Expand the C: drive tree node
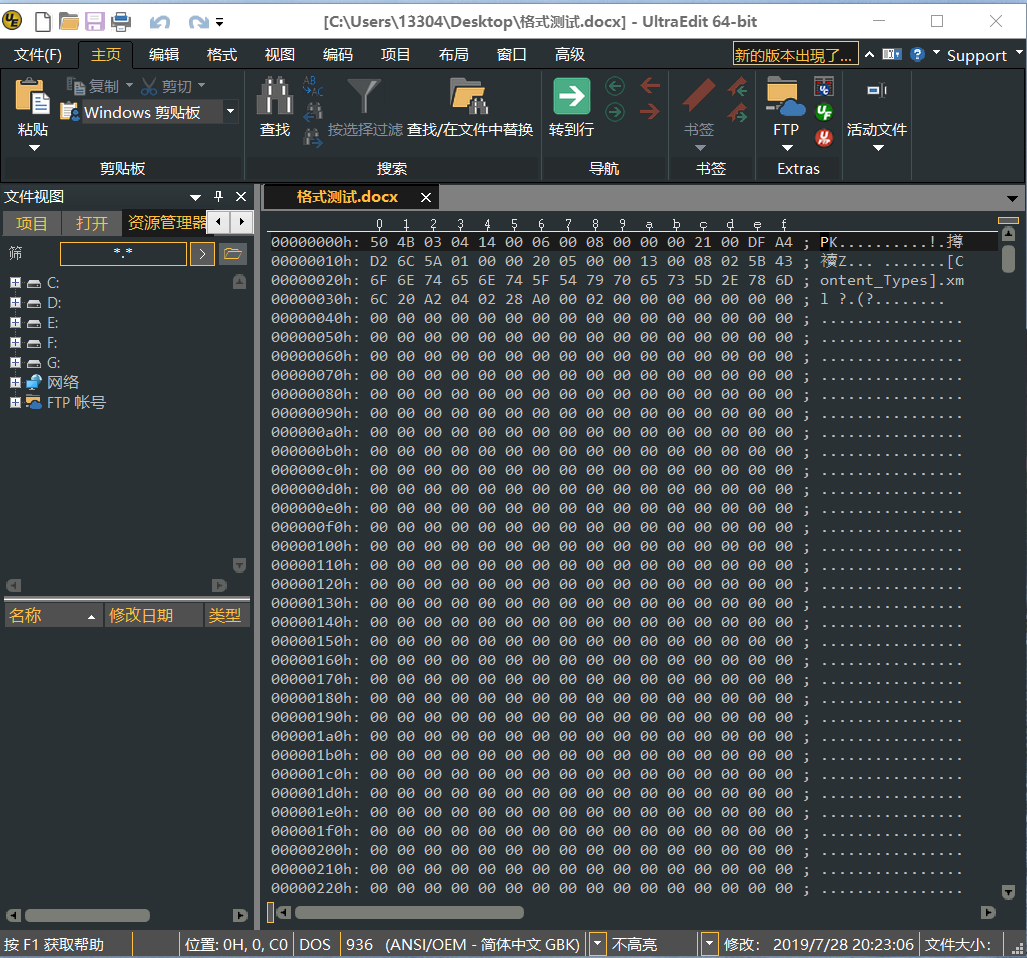This screenshot has height=958, width=1027. point(15,283)
